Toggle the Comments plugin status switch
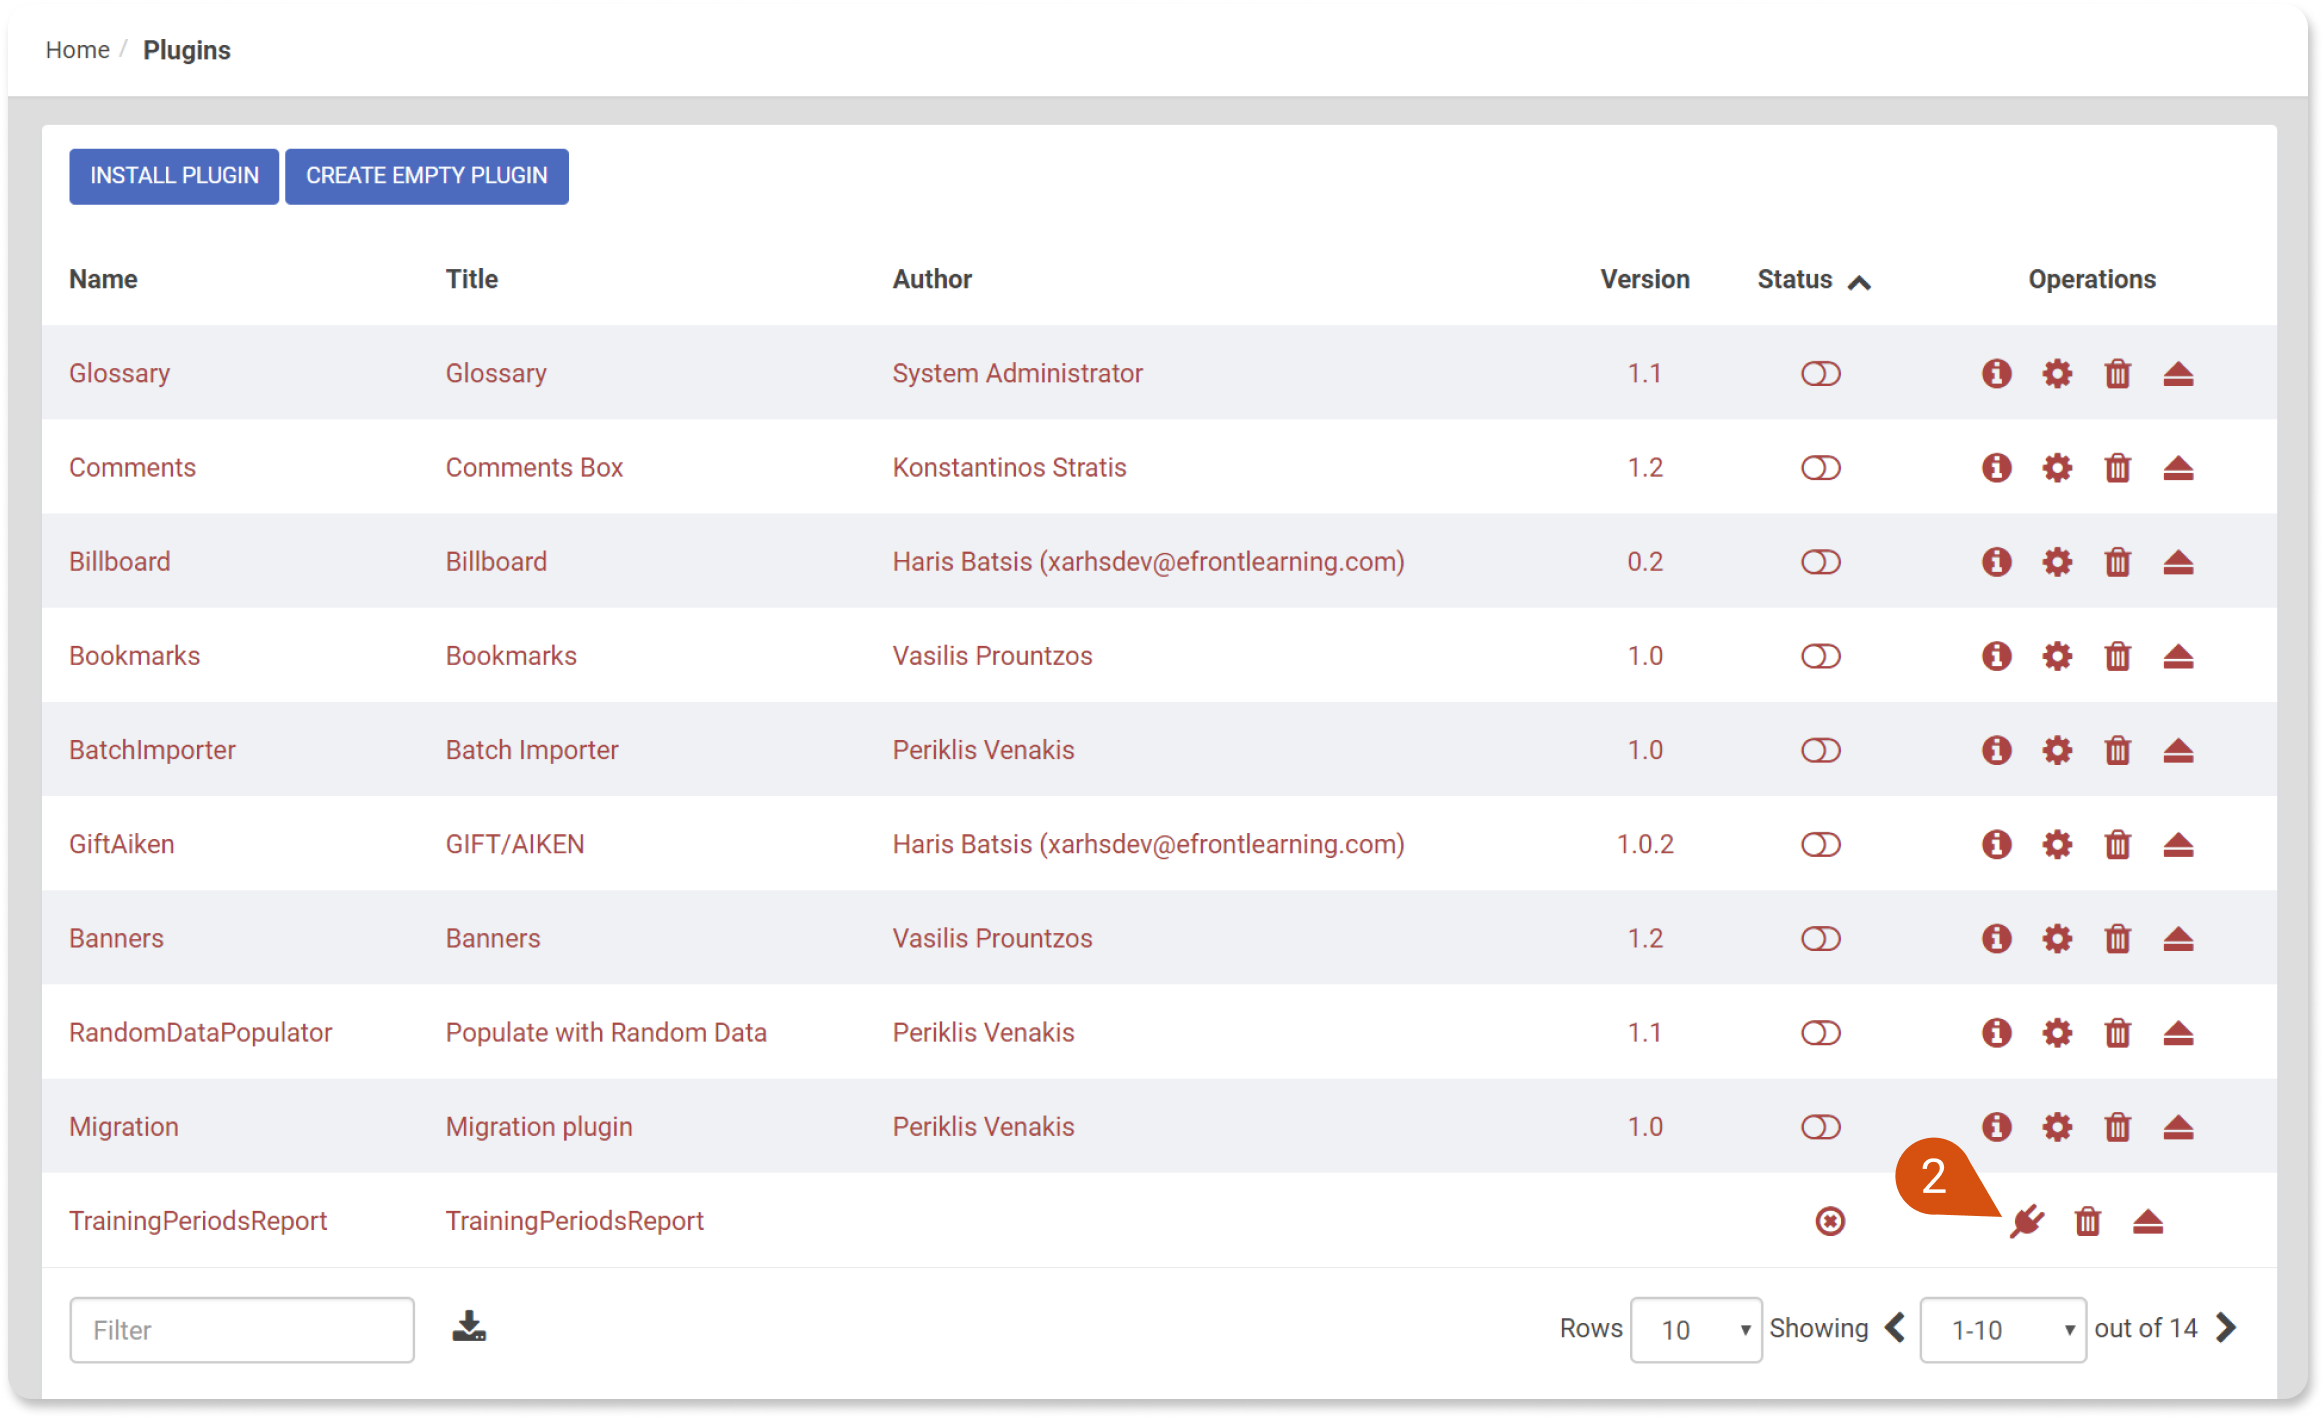The height and width of the screenshot is (1419, 2324). (1821, 468)
